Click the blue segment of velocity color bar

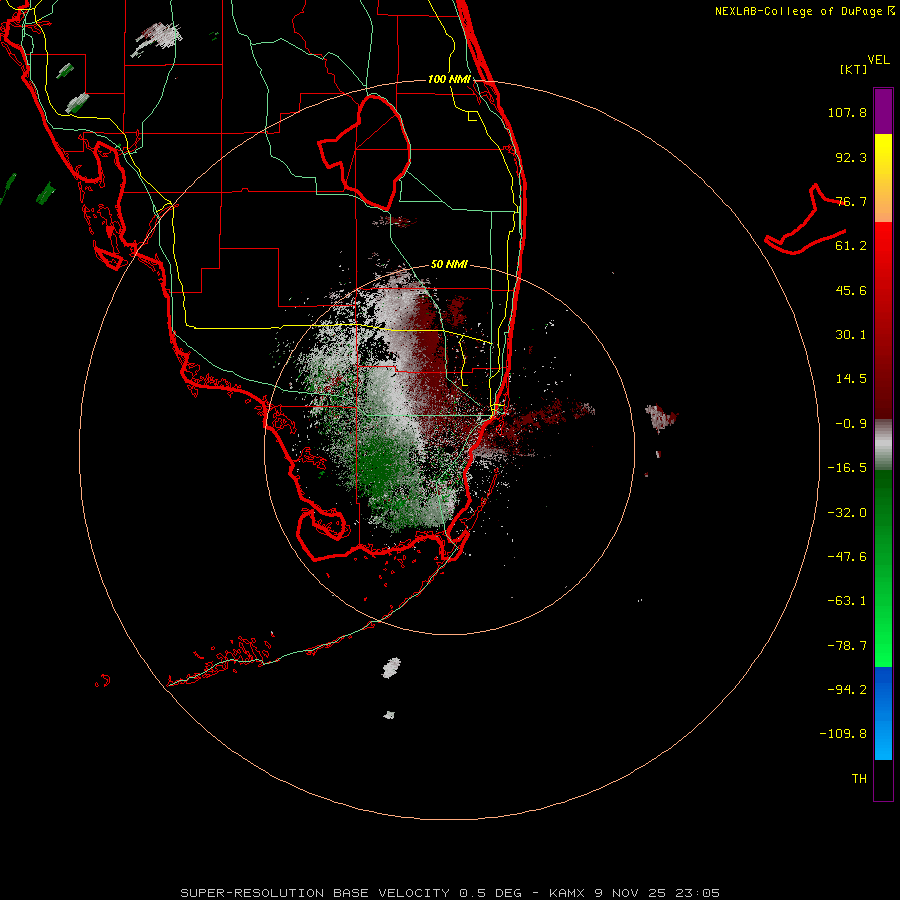(883, 713)
